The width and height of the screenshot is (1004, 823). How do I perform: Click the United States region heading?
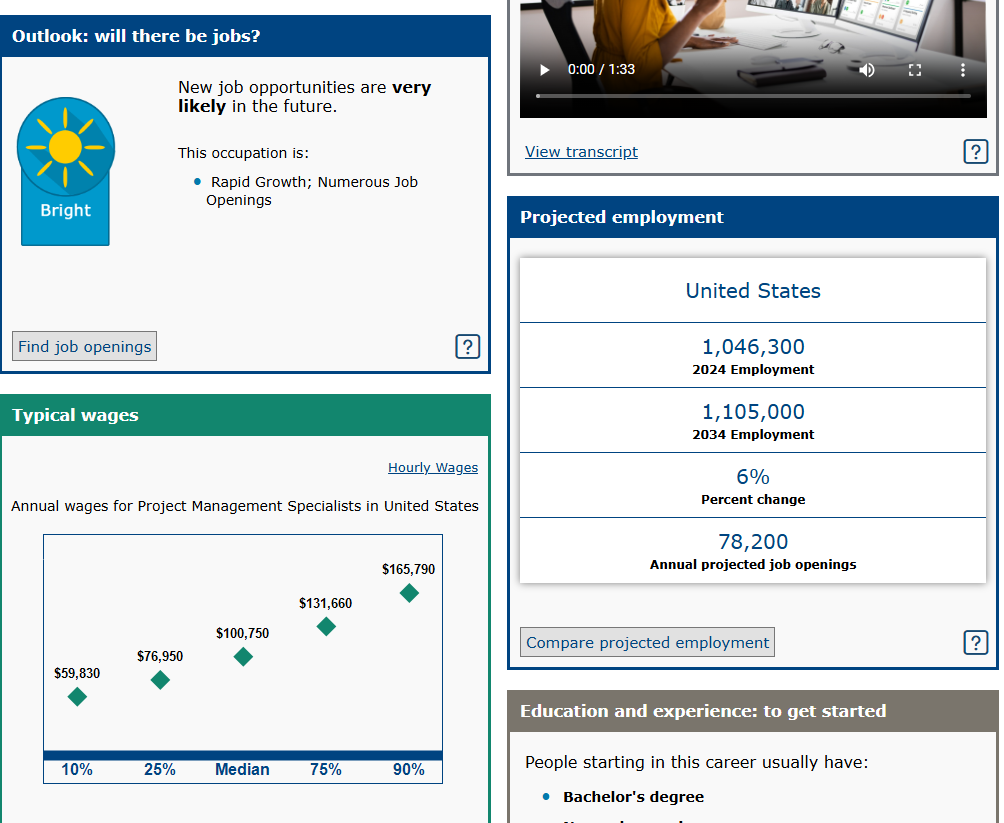(752, 291)
